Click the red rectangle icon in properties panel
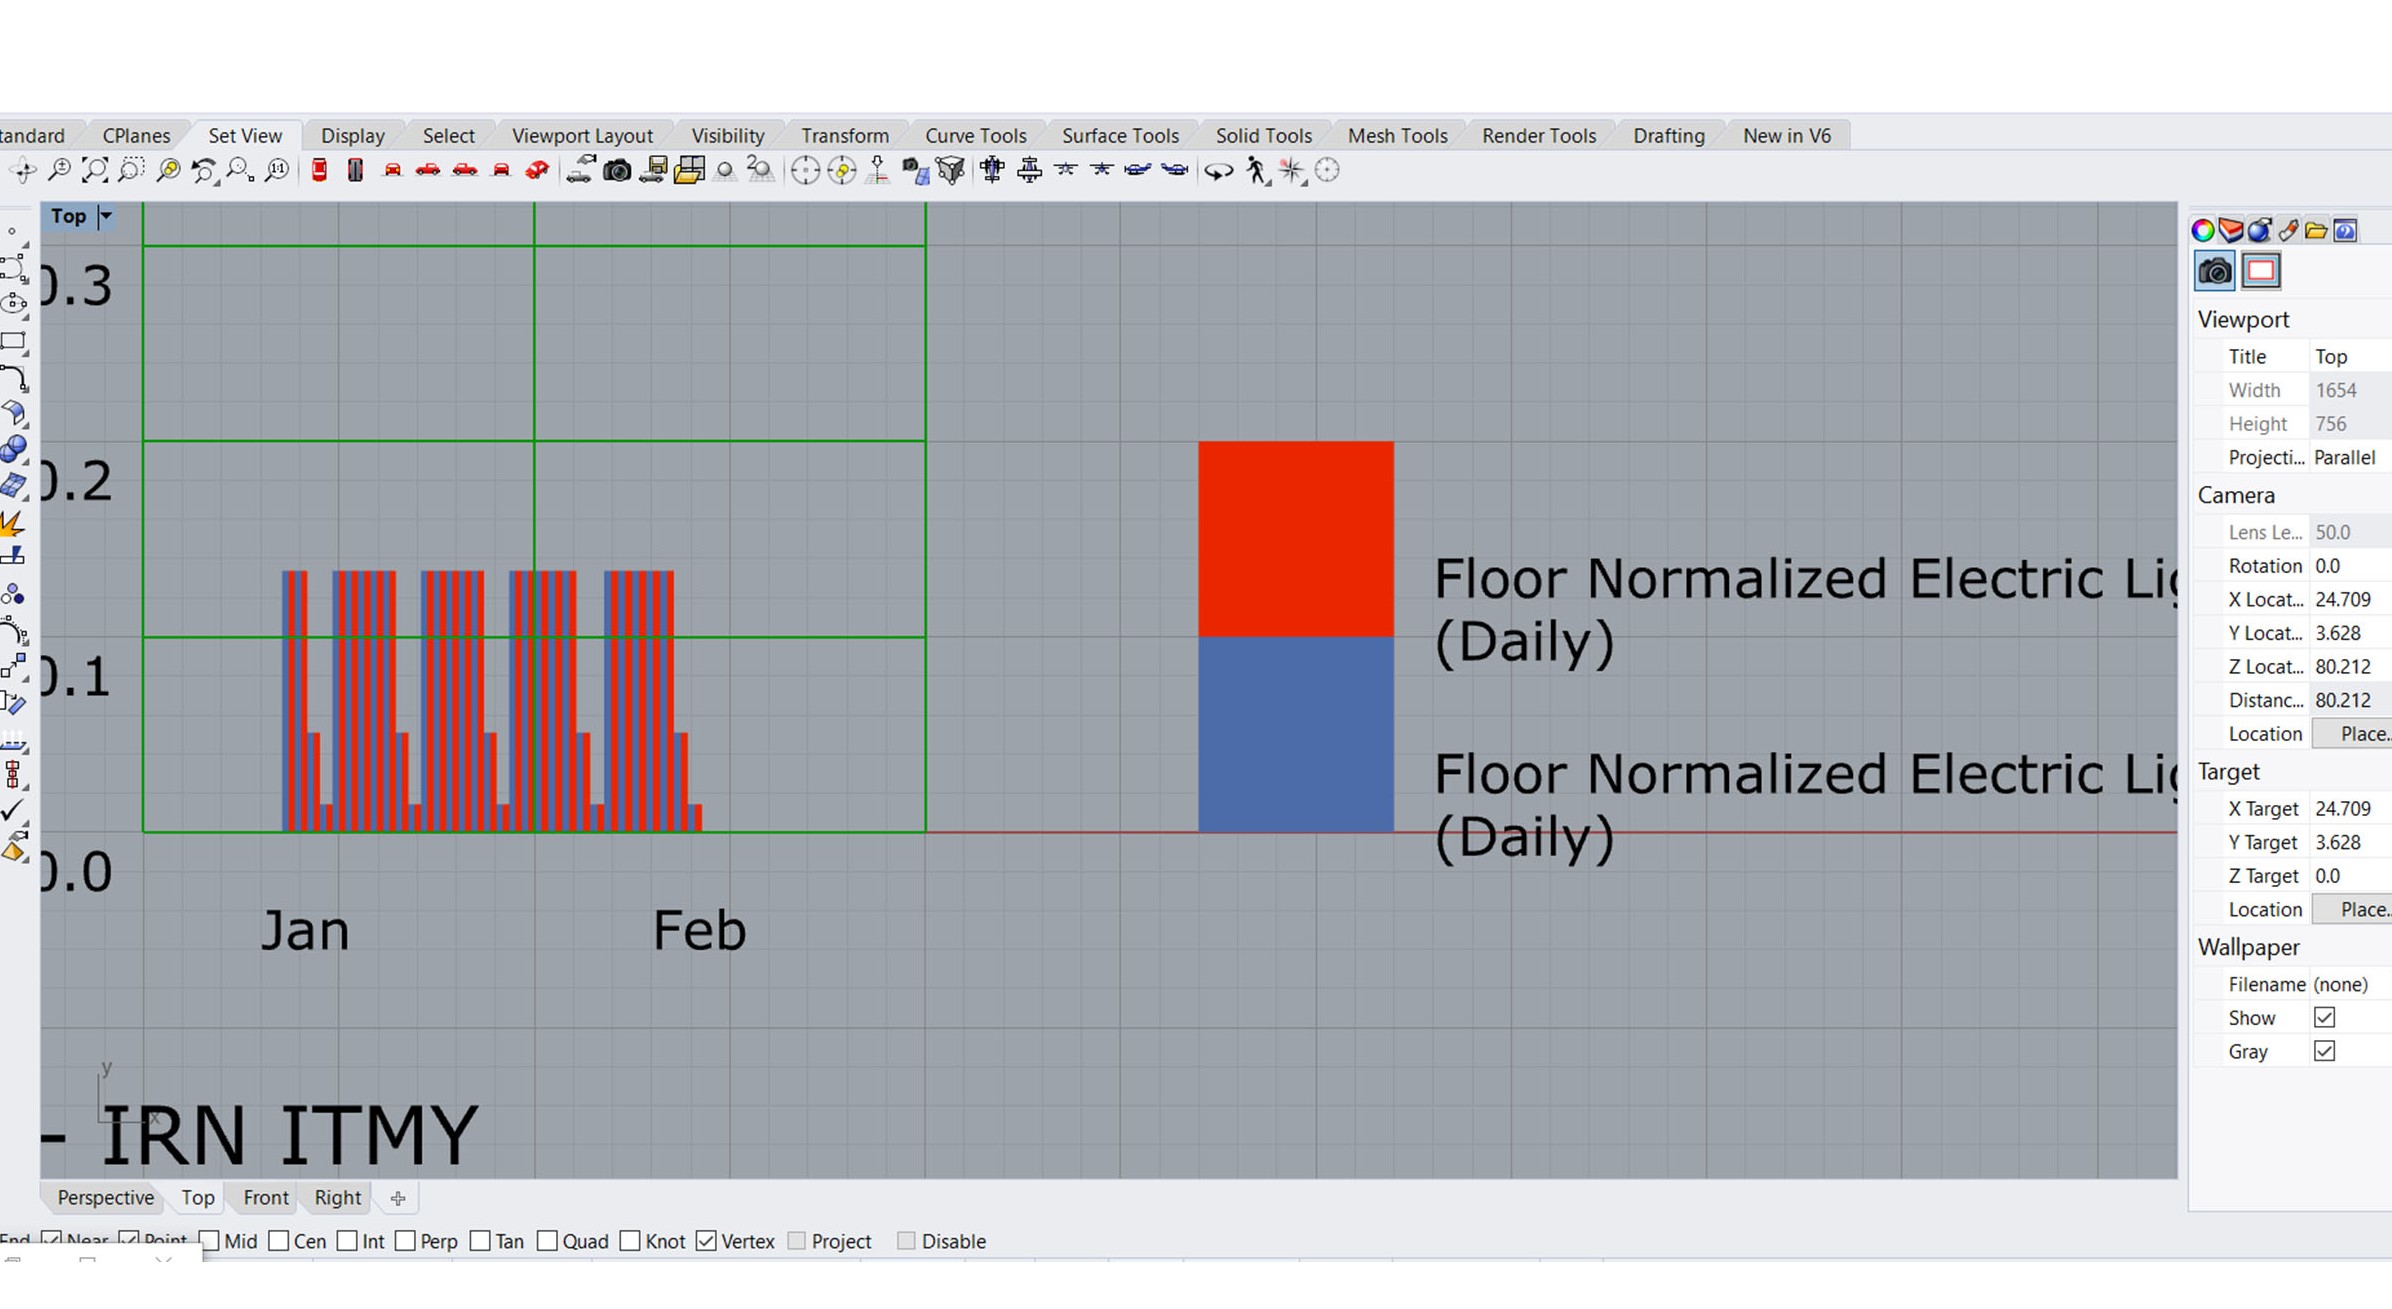Viewport: 2392px width, 1309px height. point(2261,271)
